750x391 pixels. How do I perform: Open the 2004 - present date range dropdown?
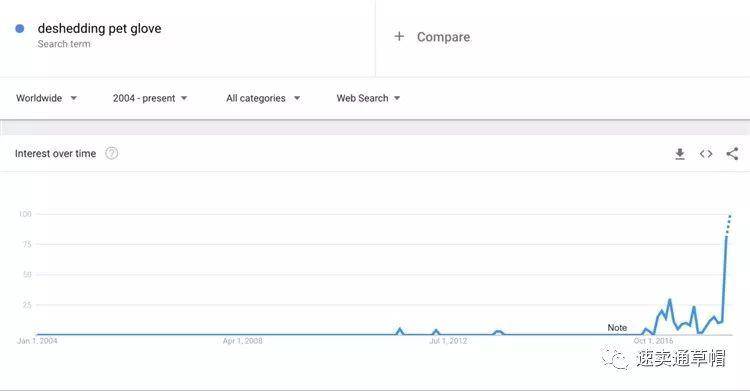[x=150, y=98]
